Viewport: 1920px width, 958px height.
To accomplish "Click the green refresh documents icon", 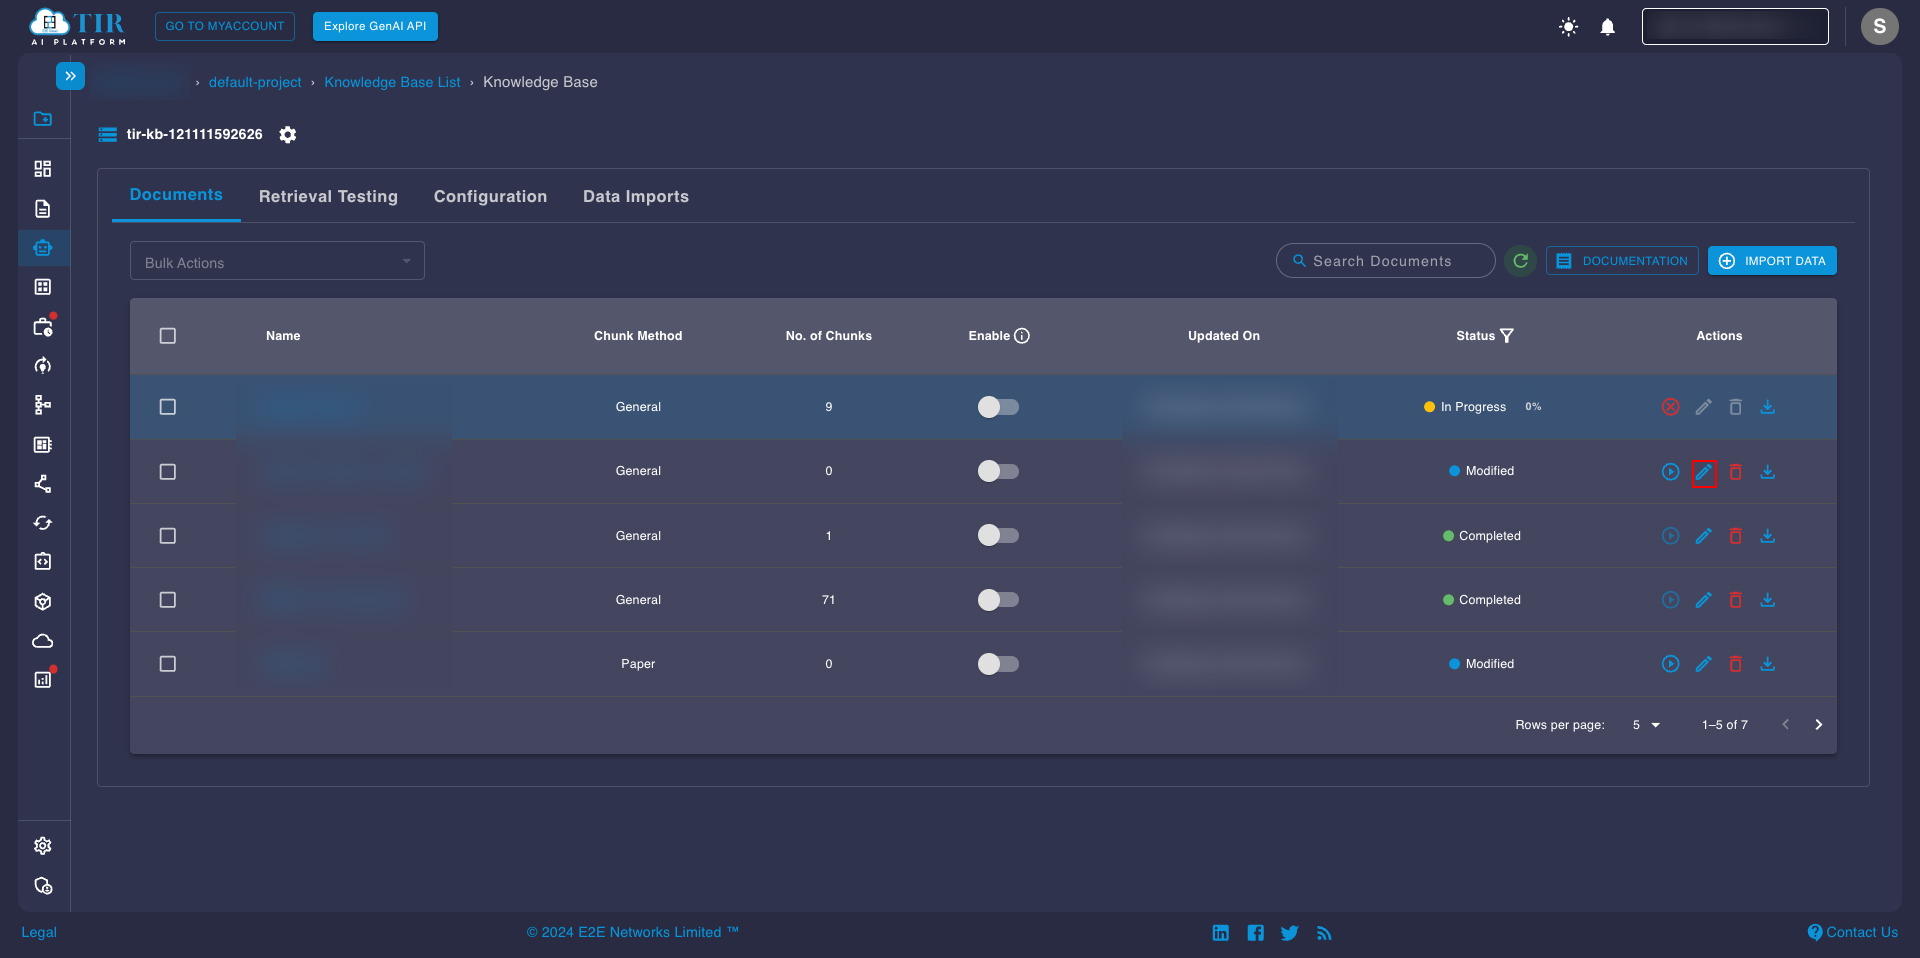I will pyautogui.click(x=1520, y=261).
